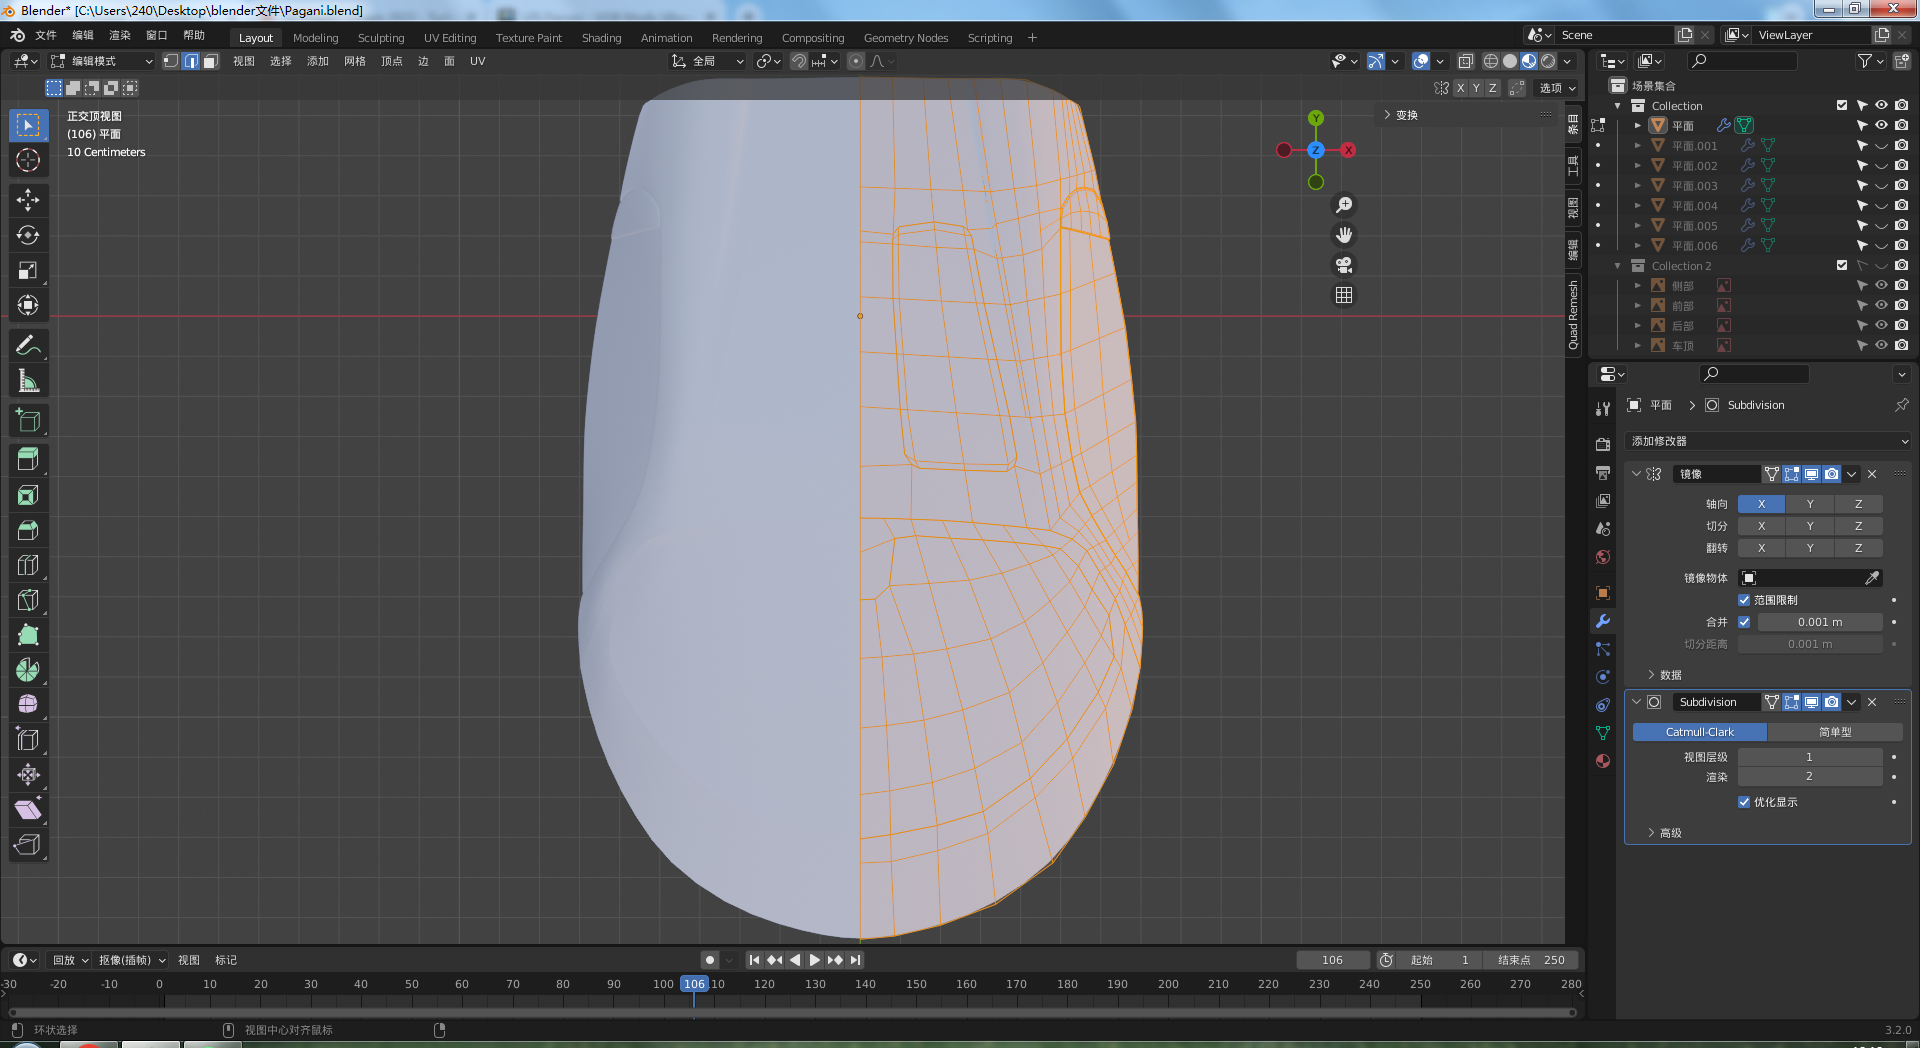Click the 视图层级 levels slider field
The height and width of the screenshot is (1048, 1920).
pos(1810,757)
